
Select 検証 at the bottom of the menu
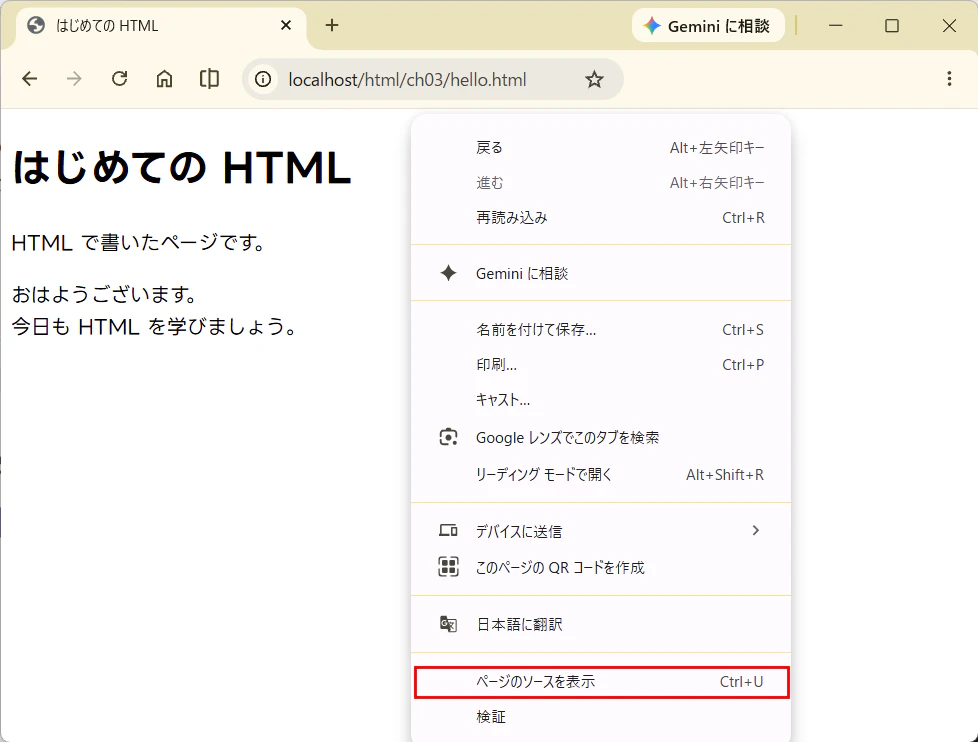pos(601,716)
